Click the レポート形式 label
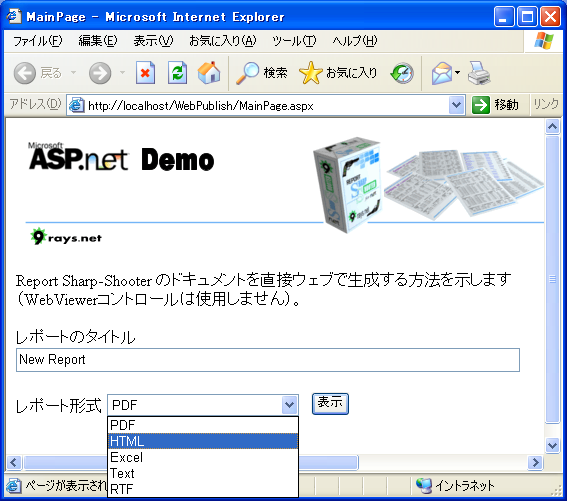This screenshot has height=501, width=567. (x=58, y=405)
